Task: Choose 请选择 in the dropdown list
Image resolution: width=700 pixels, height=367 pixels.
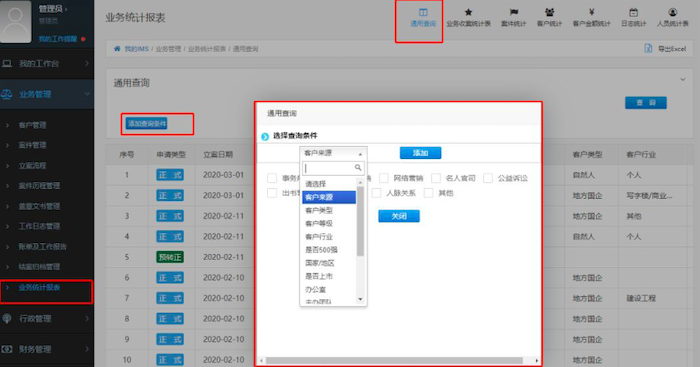Action: [329, 184]
